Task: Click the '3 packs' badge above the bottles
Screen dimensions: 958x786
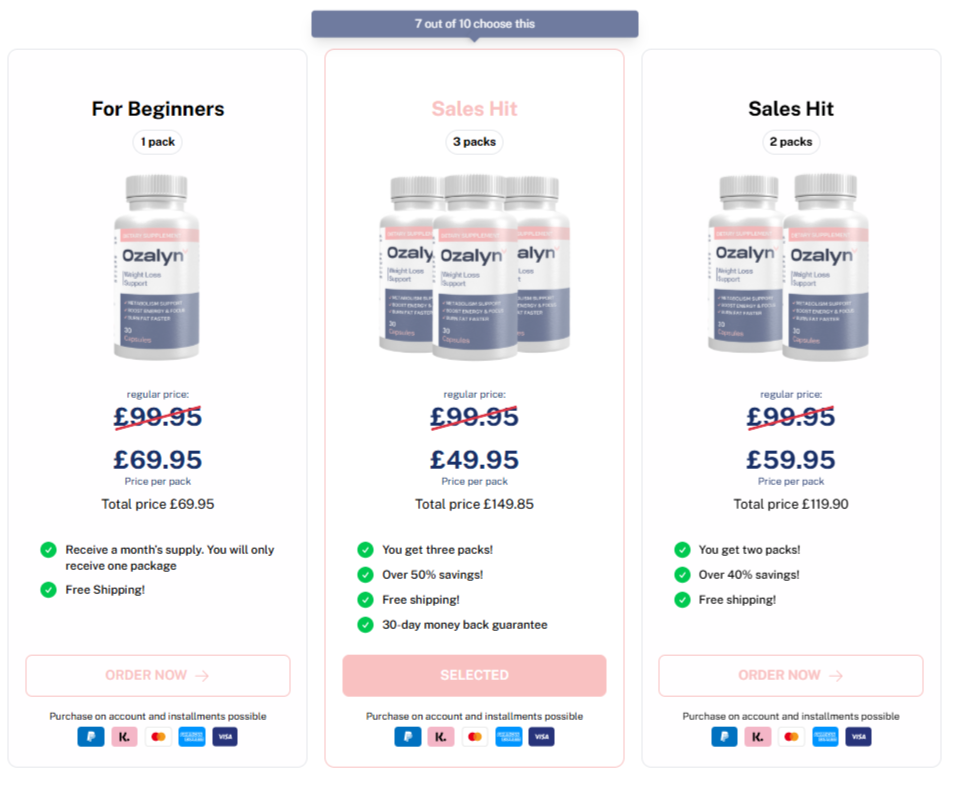Action: coord(474,142)
